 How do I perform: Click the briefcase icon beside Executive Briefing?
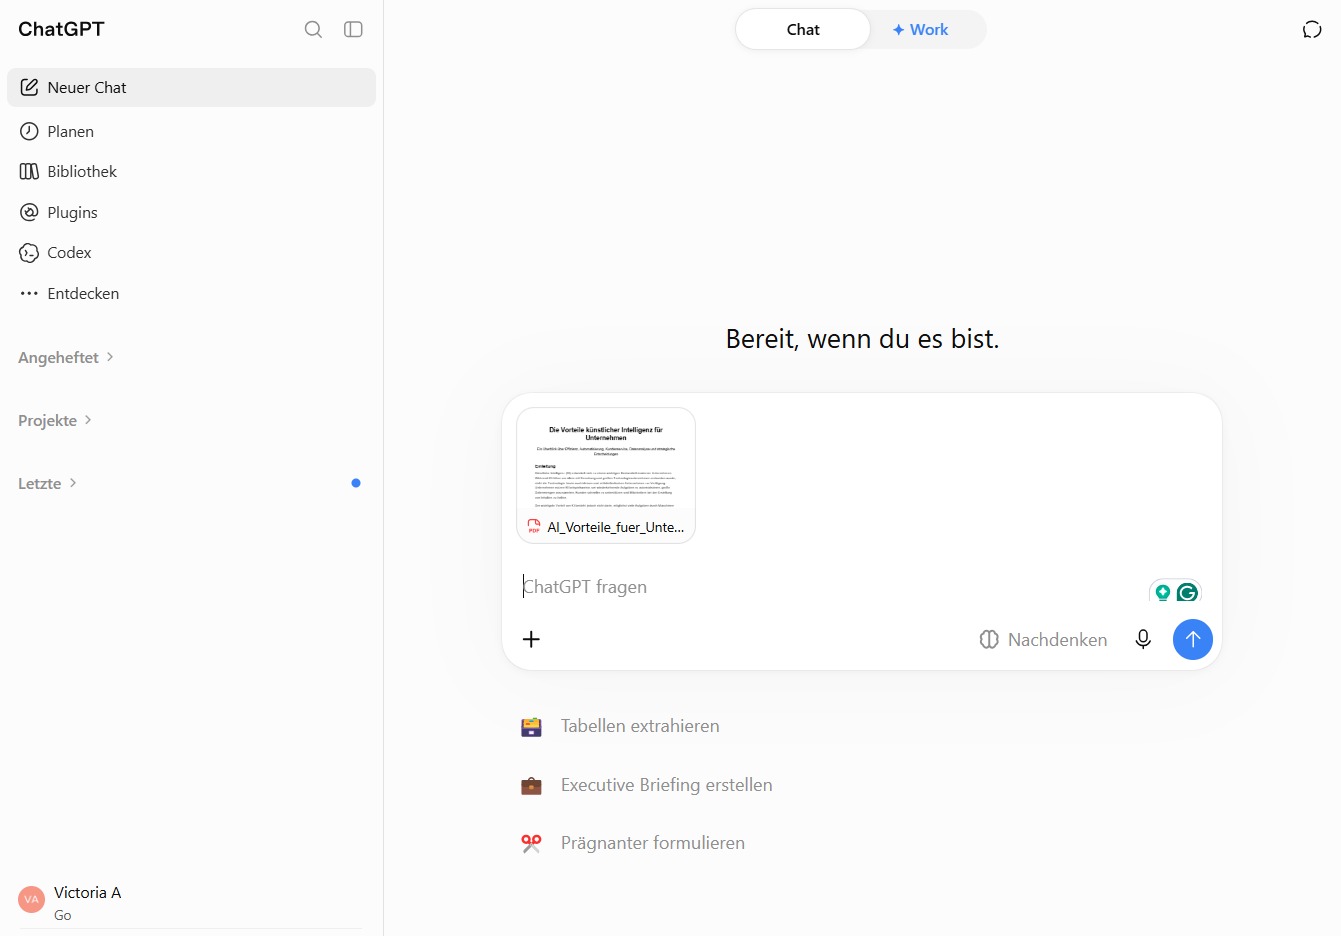click(x=531, y=786)
